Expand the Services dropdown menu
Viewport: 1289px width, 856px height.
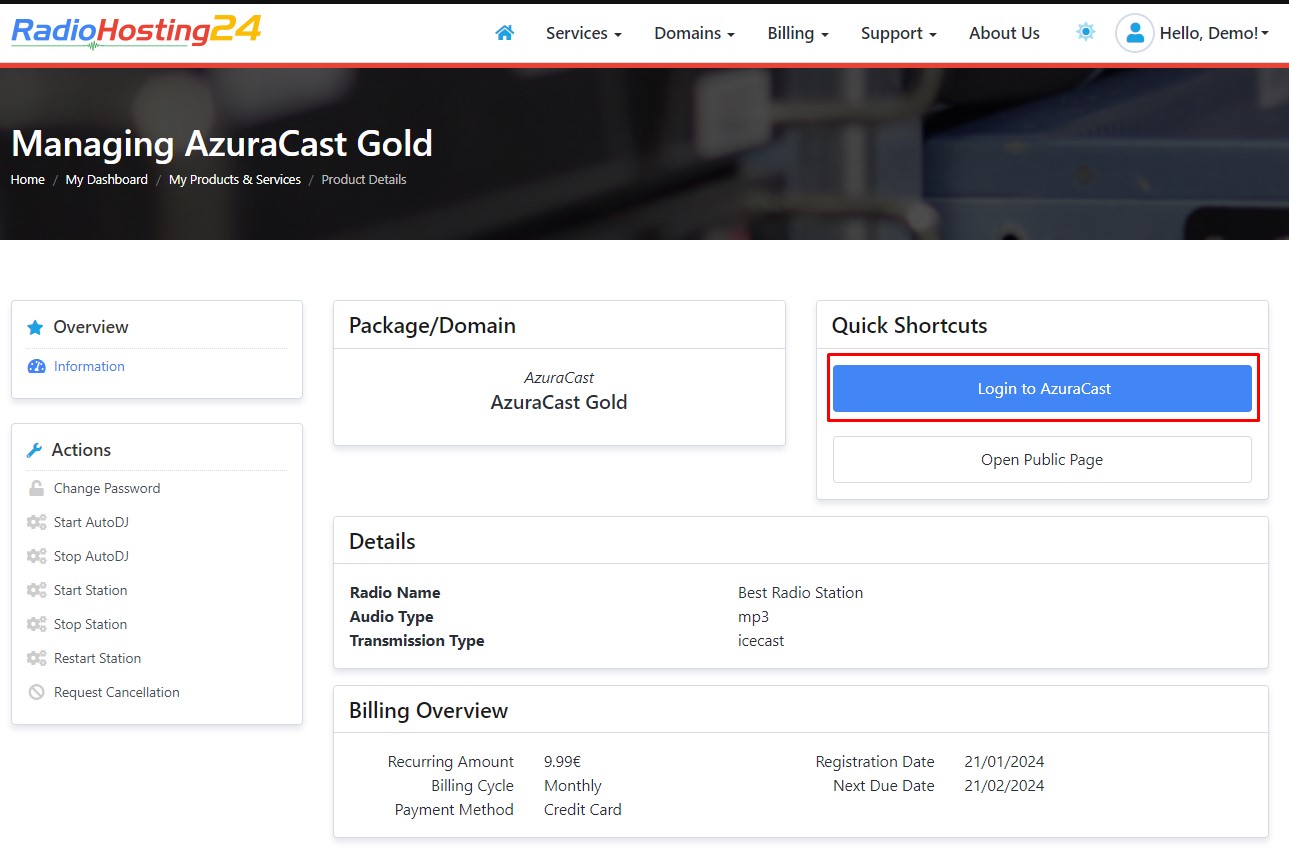pos(583,33)
